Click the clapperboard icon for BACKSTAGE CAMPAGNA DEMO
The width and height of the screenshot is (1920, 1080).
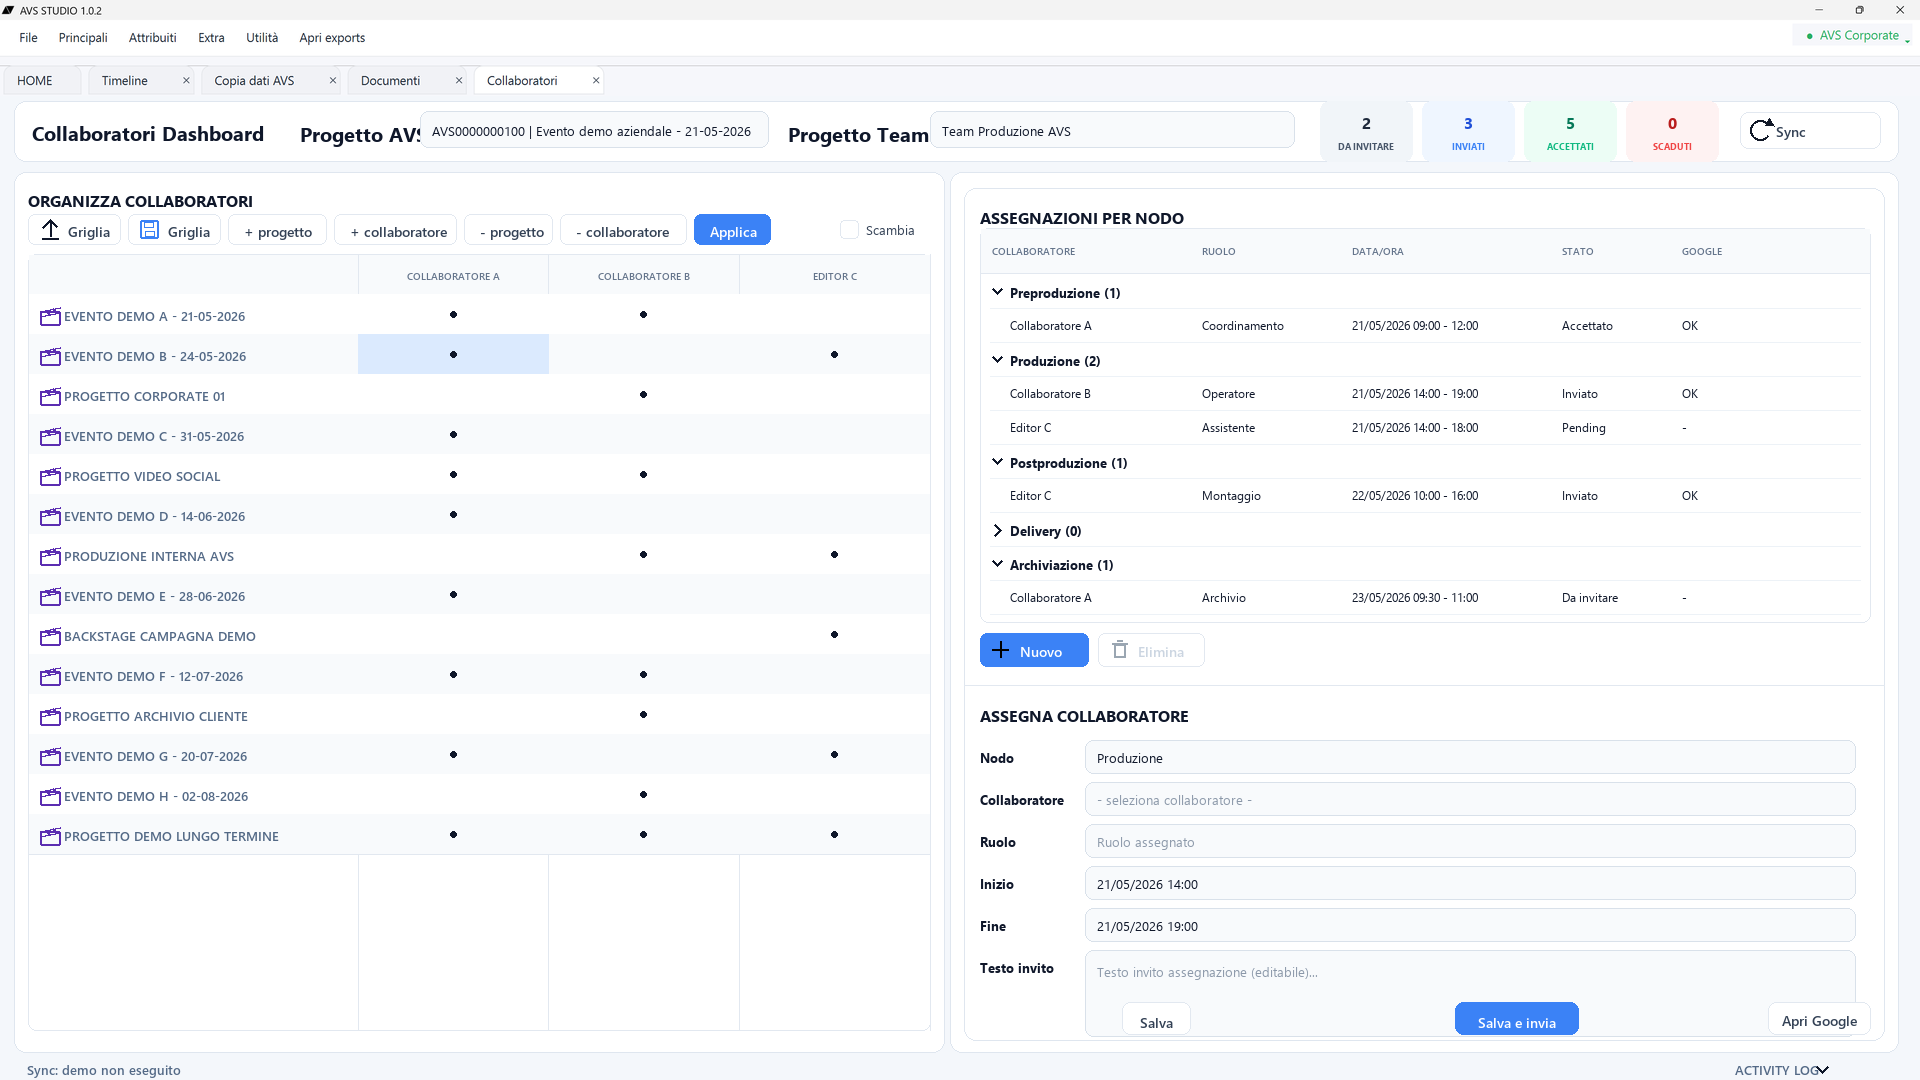pos(50,636)
